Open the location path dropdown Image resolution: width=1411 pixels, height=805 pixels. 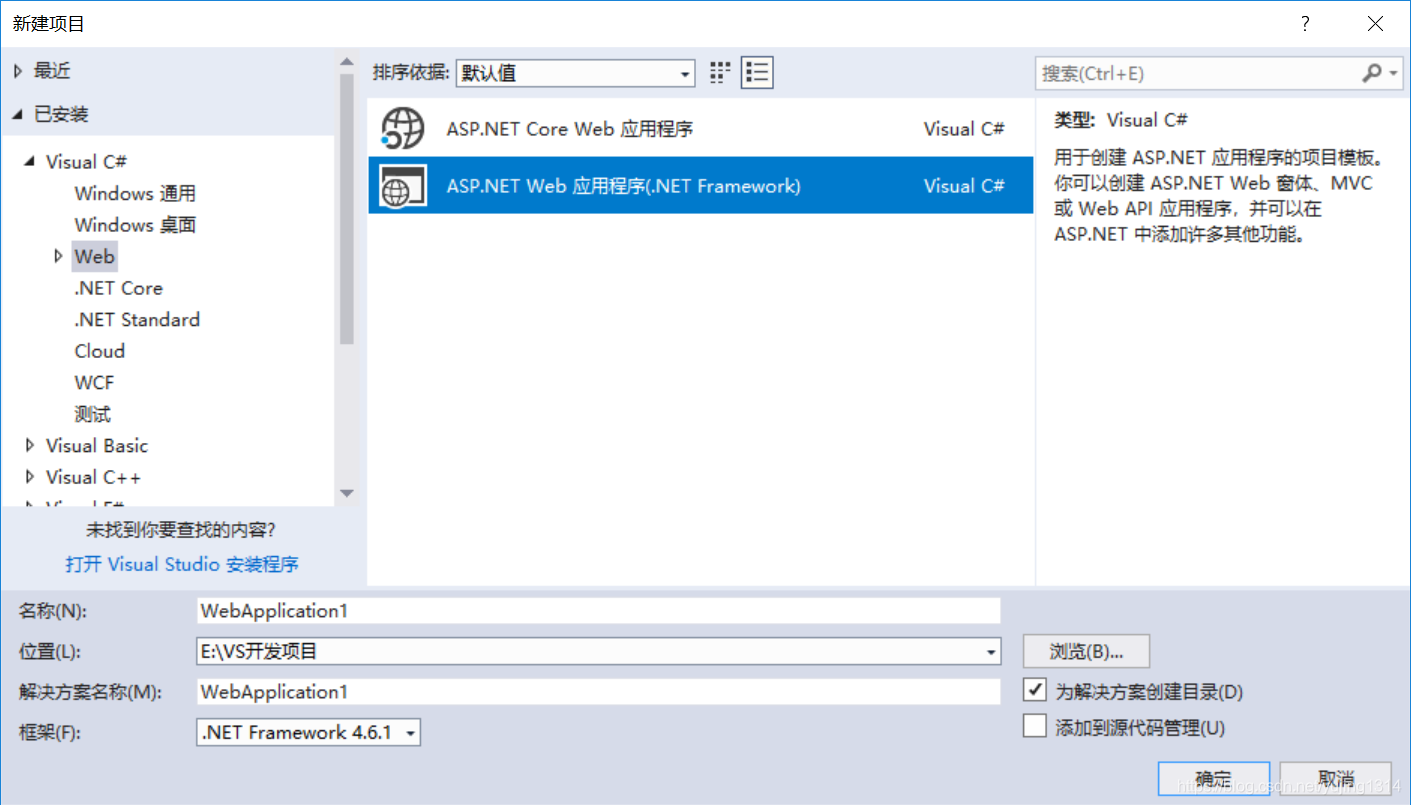coord(991,652)
